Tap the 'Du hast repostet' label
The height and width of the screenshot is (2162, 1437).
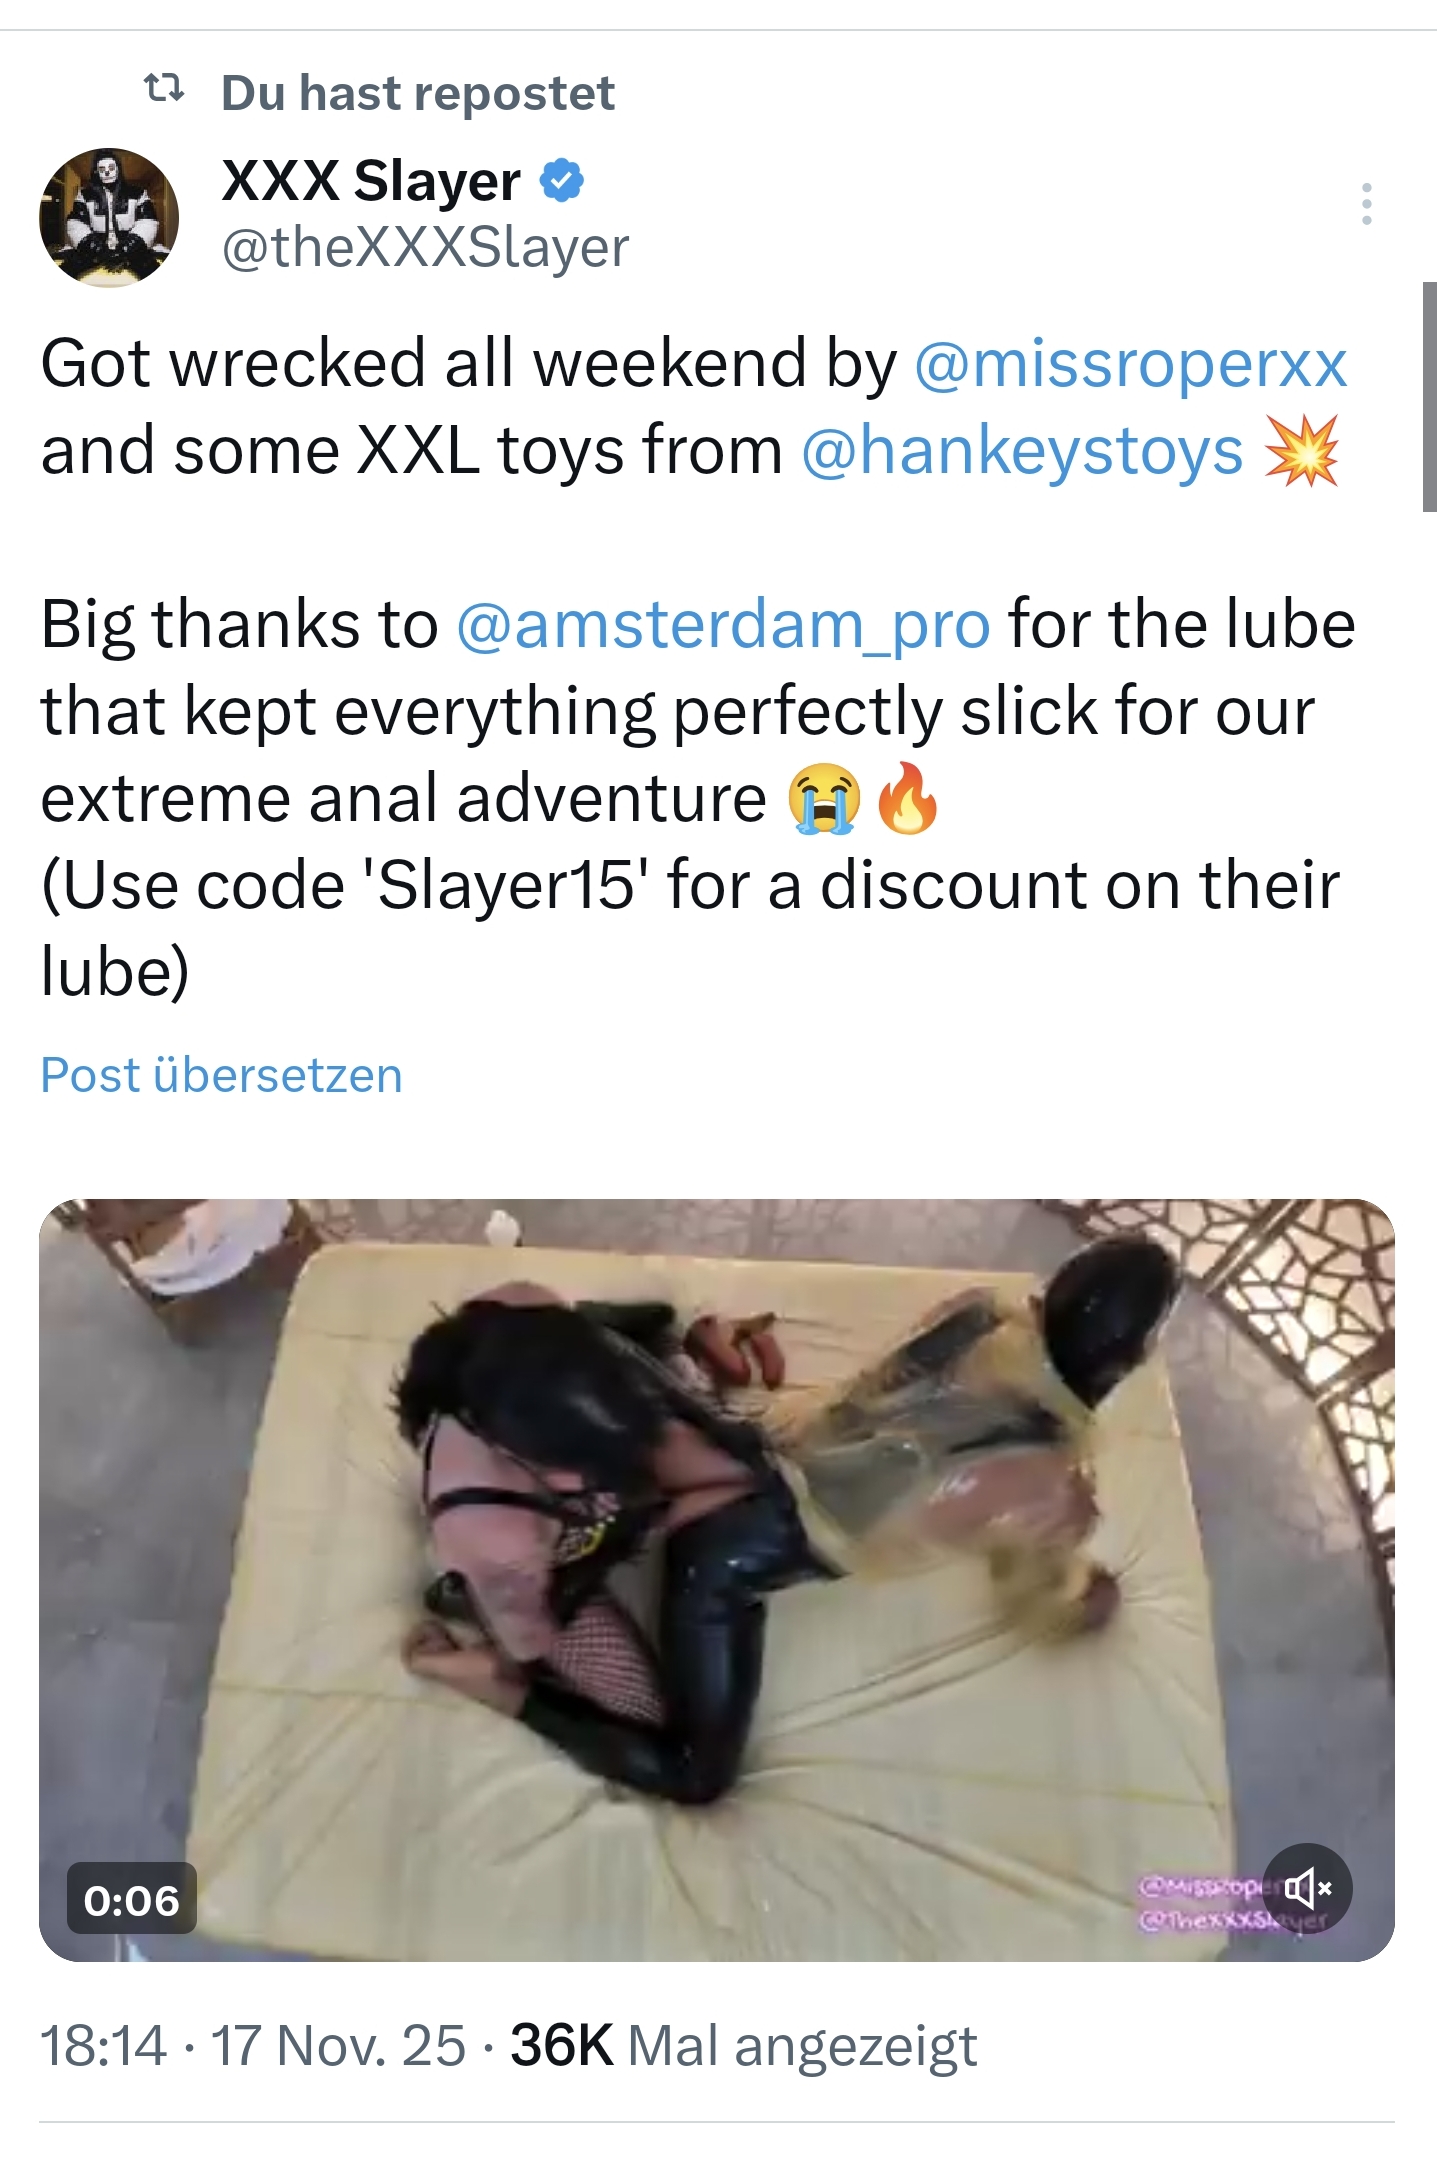tap(417, 93)
